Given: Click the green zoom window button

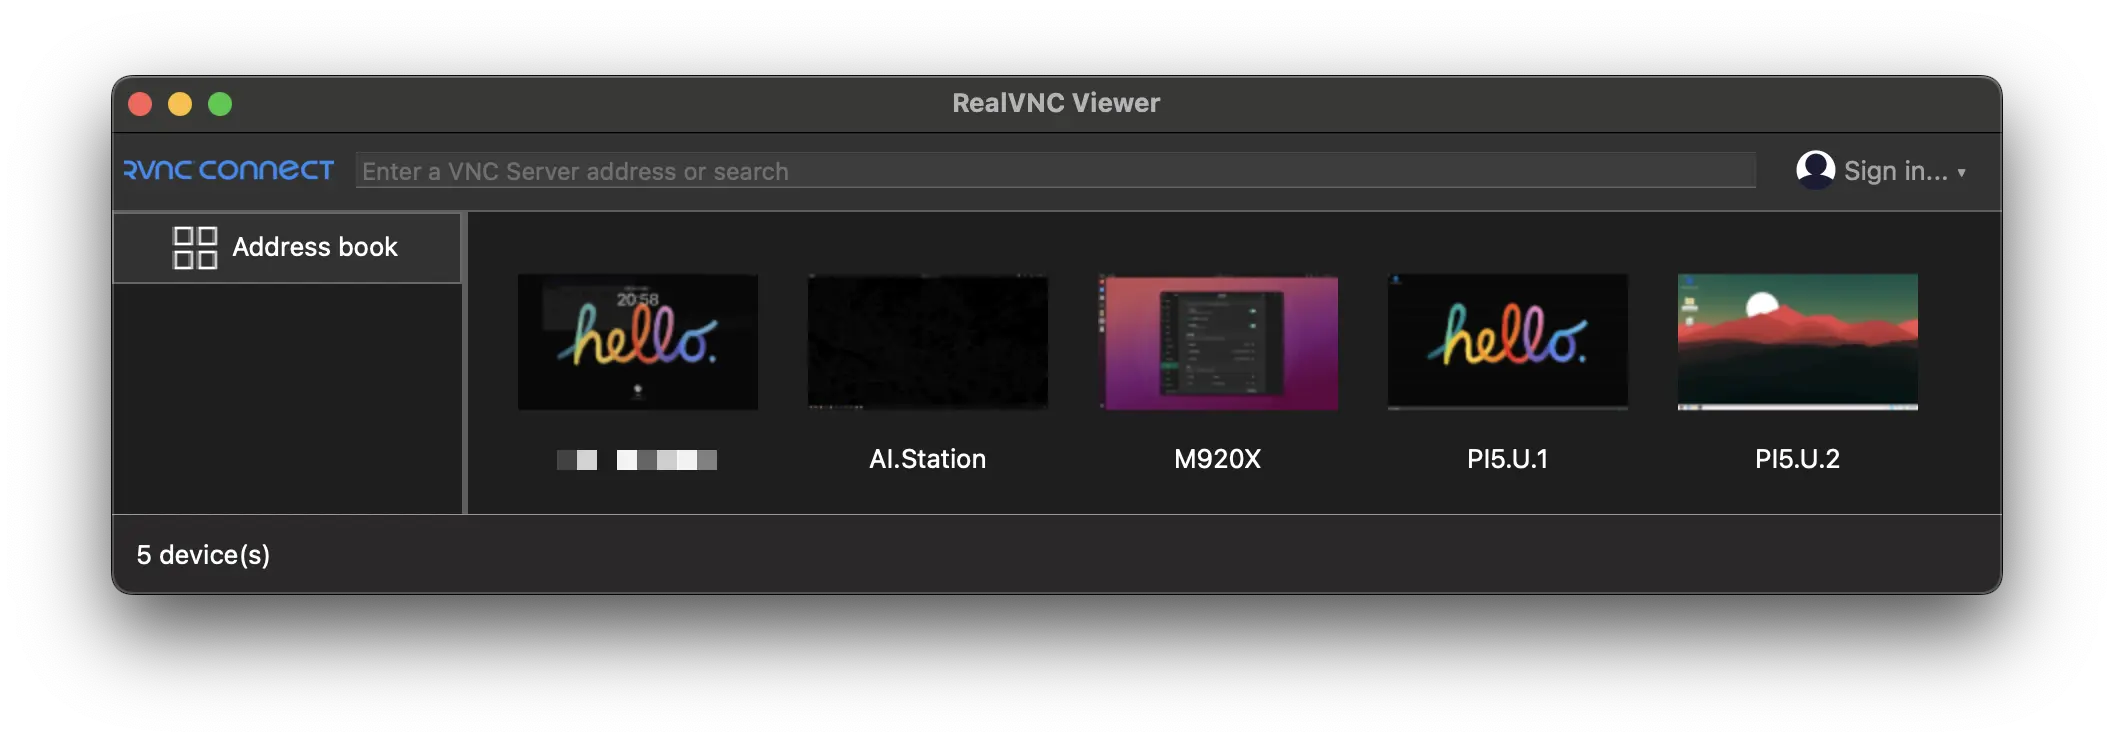Looking at the screenshot, I should click(220, 104).
